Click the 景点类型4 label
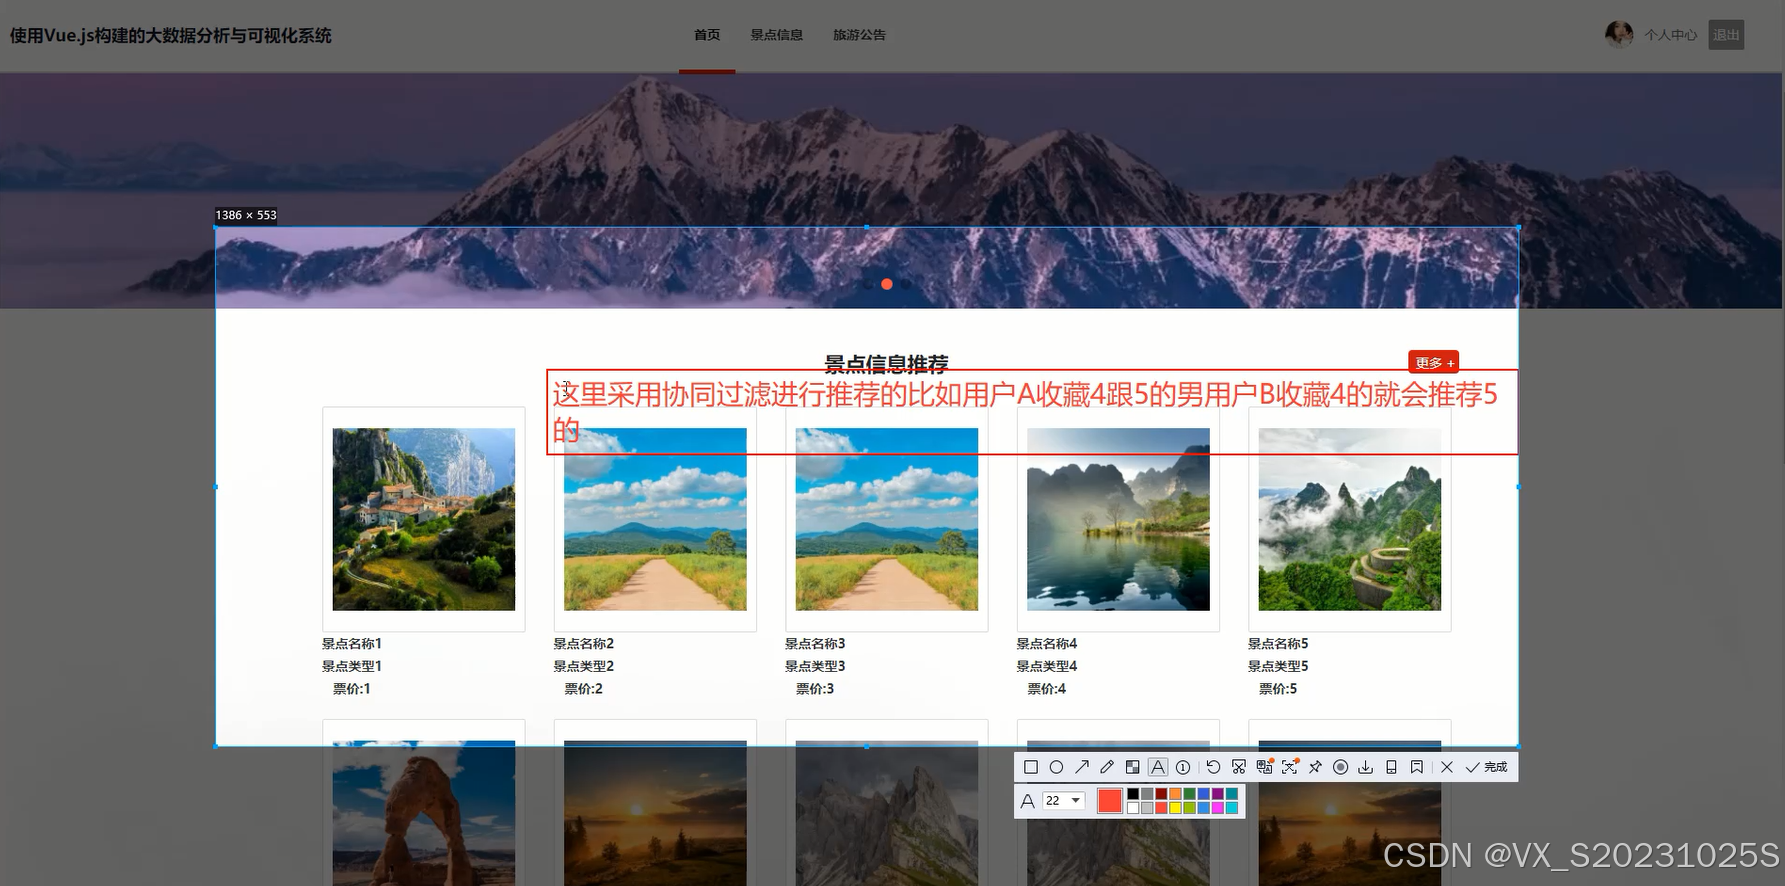Viewport: 1785px width, 886px height. tap(1047, 666)
